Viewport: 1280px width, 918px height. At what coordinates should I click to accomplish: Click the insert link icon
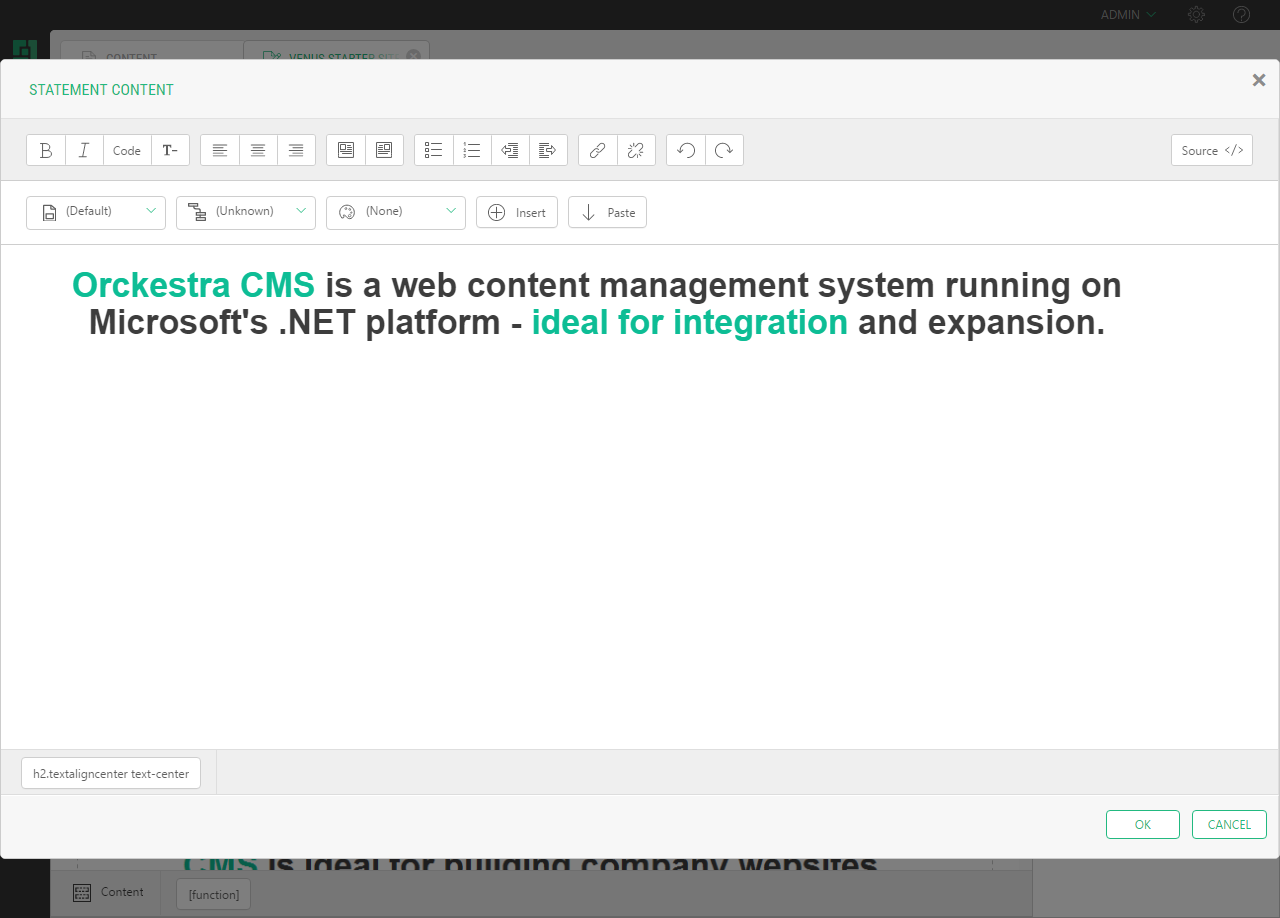click(x=597, y=150)
